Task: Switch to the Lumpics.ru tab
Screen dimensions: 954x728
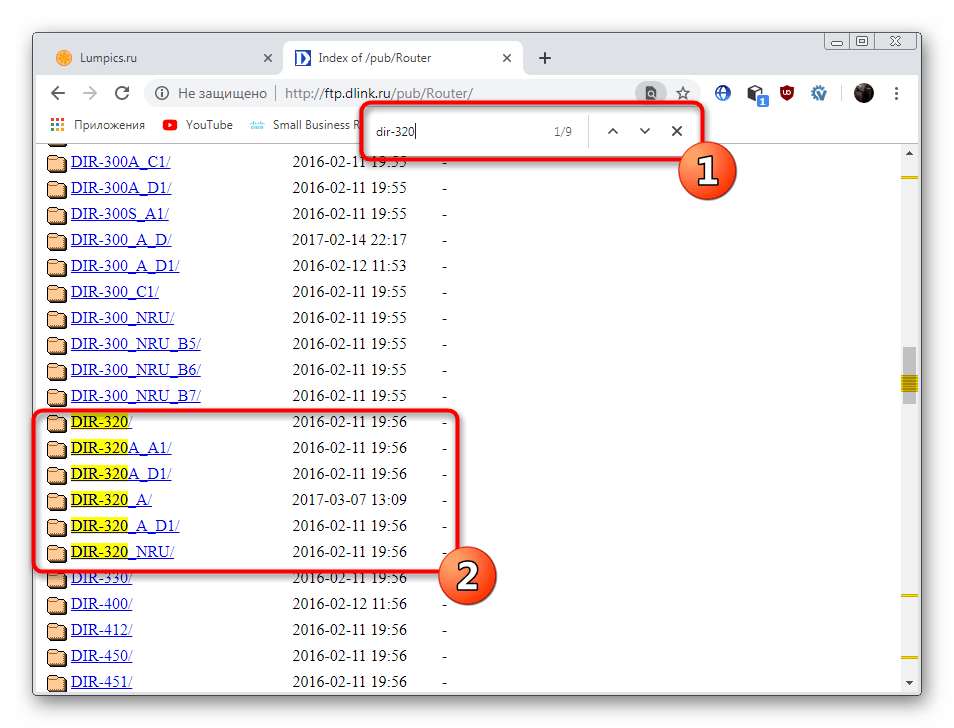Action: pos(158,58)
